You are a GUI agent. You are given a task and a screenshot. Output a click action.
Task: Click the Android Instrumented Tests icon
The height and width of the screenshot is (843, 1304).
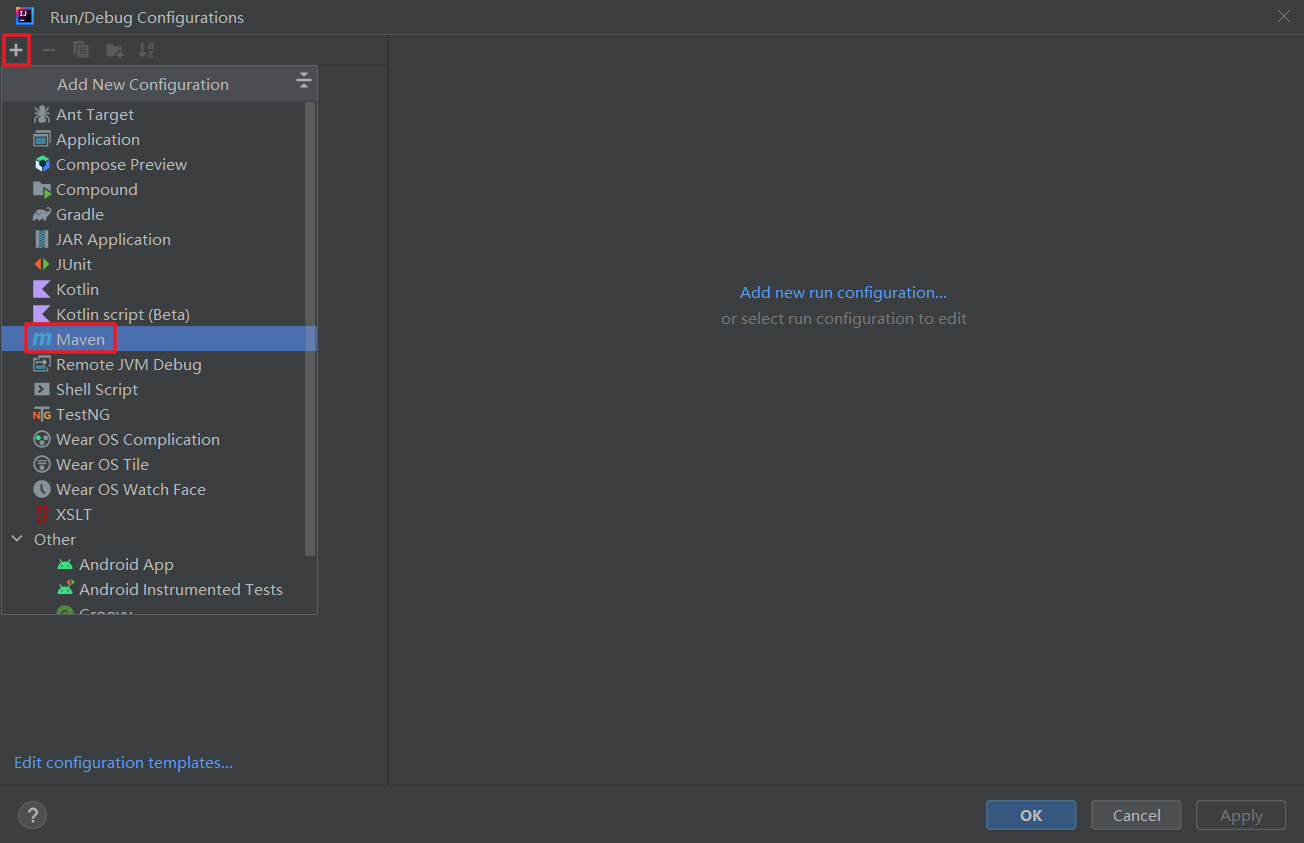point(65,589)
